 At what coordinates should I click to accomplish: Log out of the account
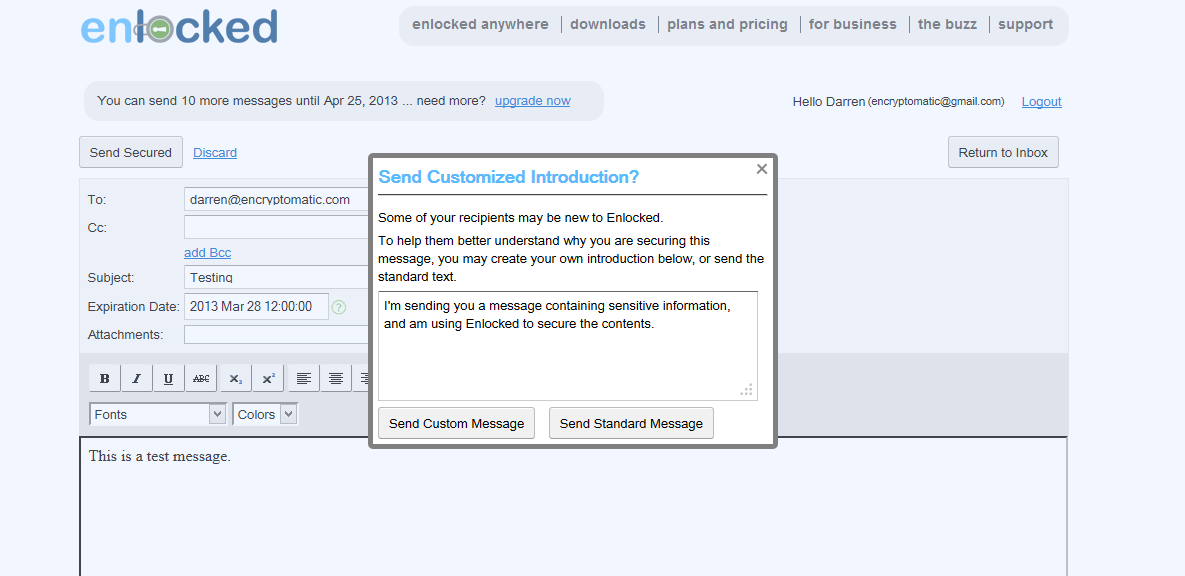pyautogui.click(x=1041, y=101)
